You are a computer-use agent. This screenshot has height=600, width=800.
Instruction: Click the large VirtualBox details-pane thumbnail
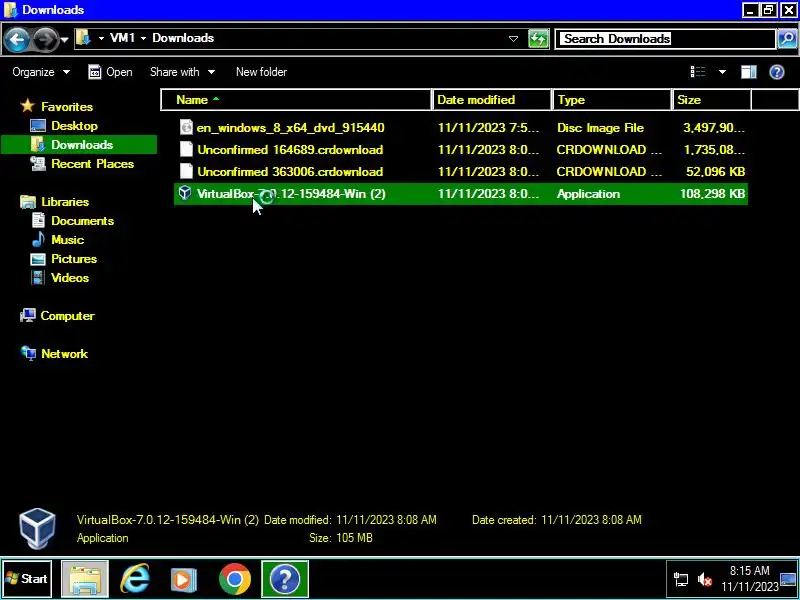[37, 529]
